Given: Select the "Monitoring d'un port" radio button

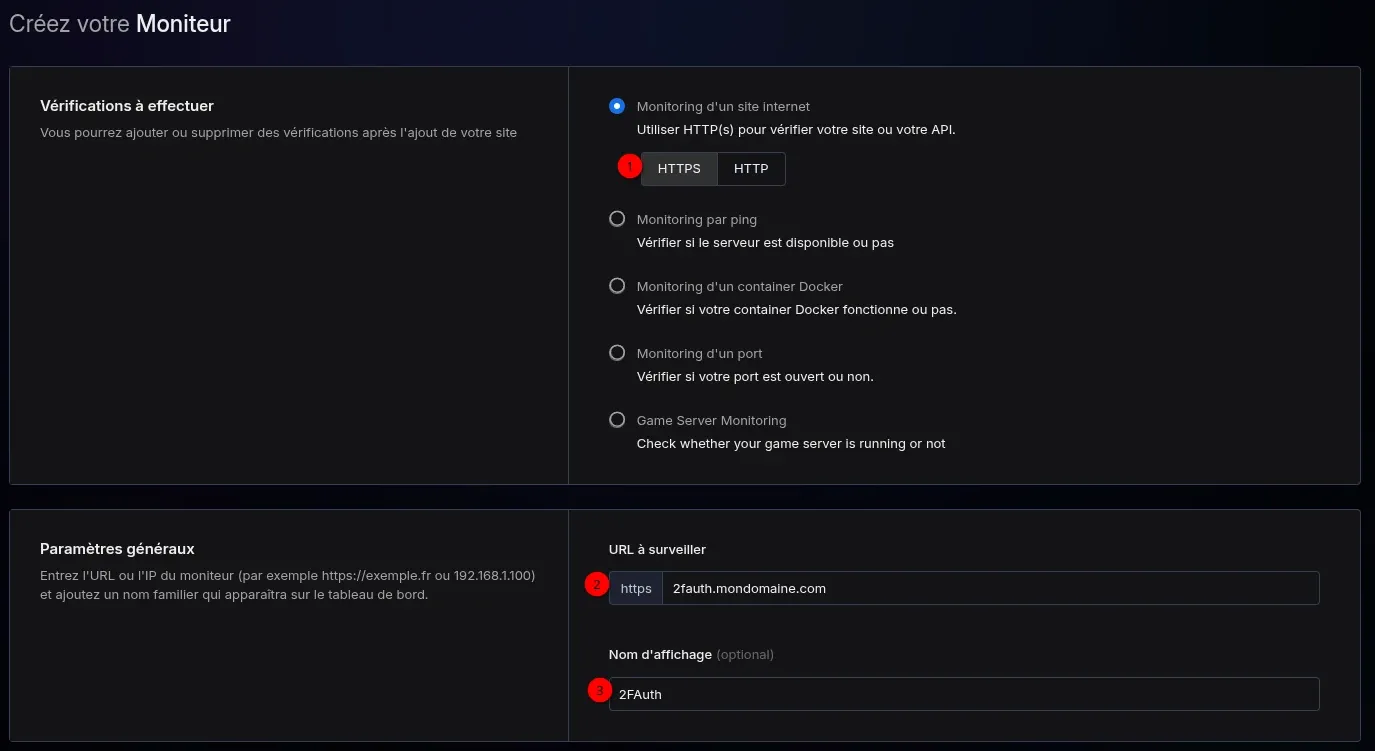Looking at the screenshot, I should point(617,353).
